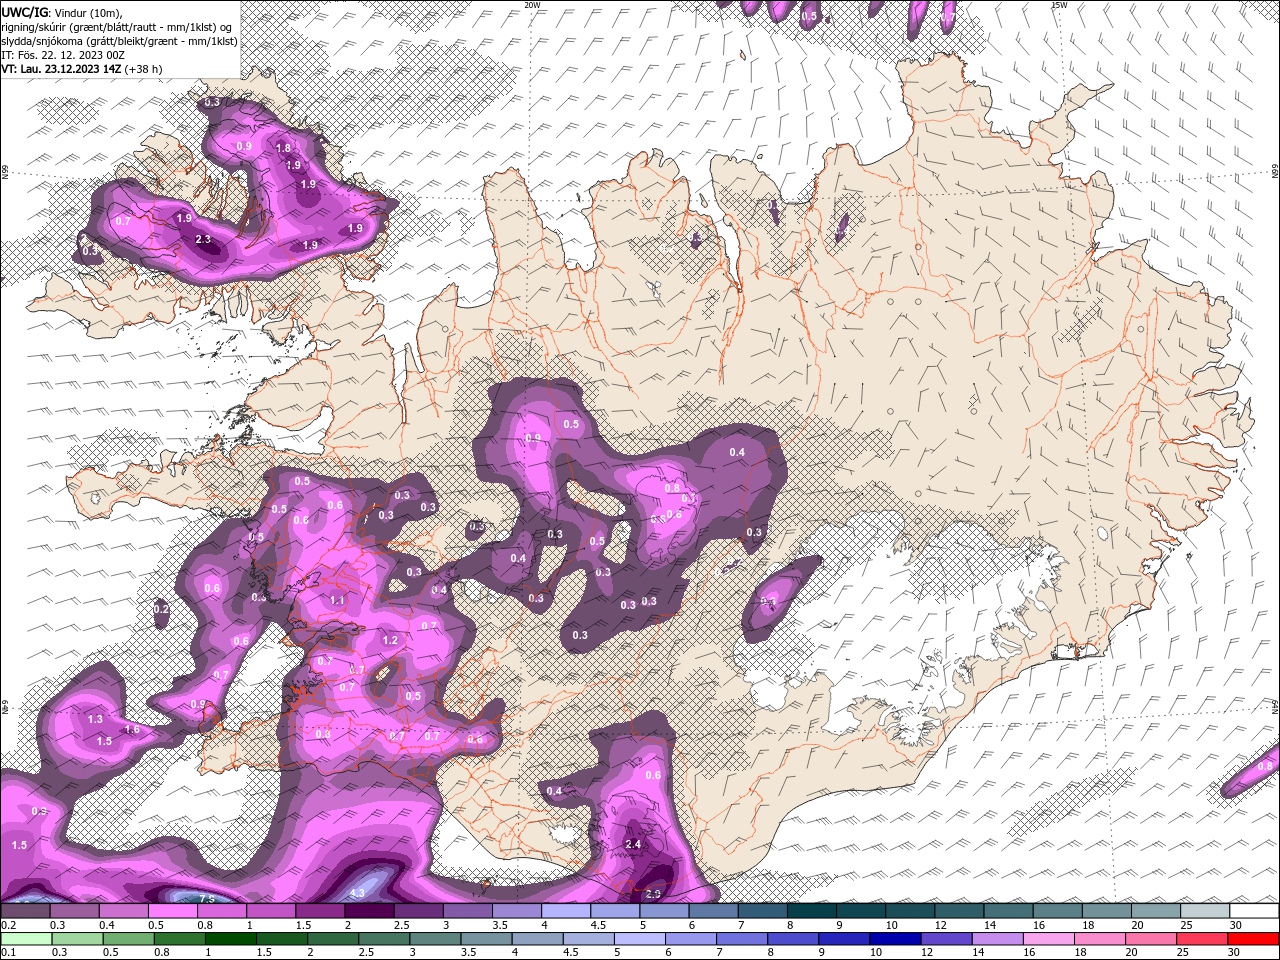This screenshot has height=960, width=1280.
Task: Click the 1.2 precipitation value label
Action: [390, 640]
